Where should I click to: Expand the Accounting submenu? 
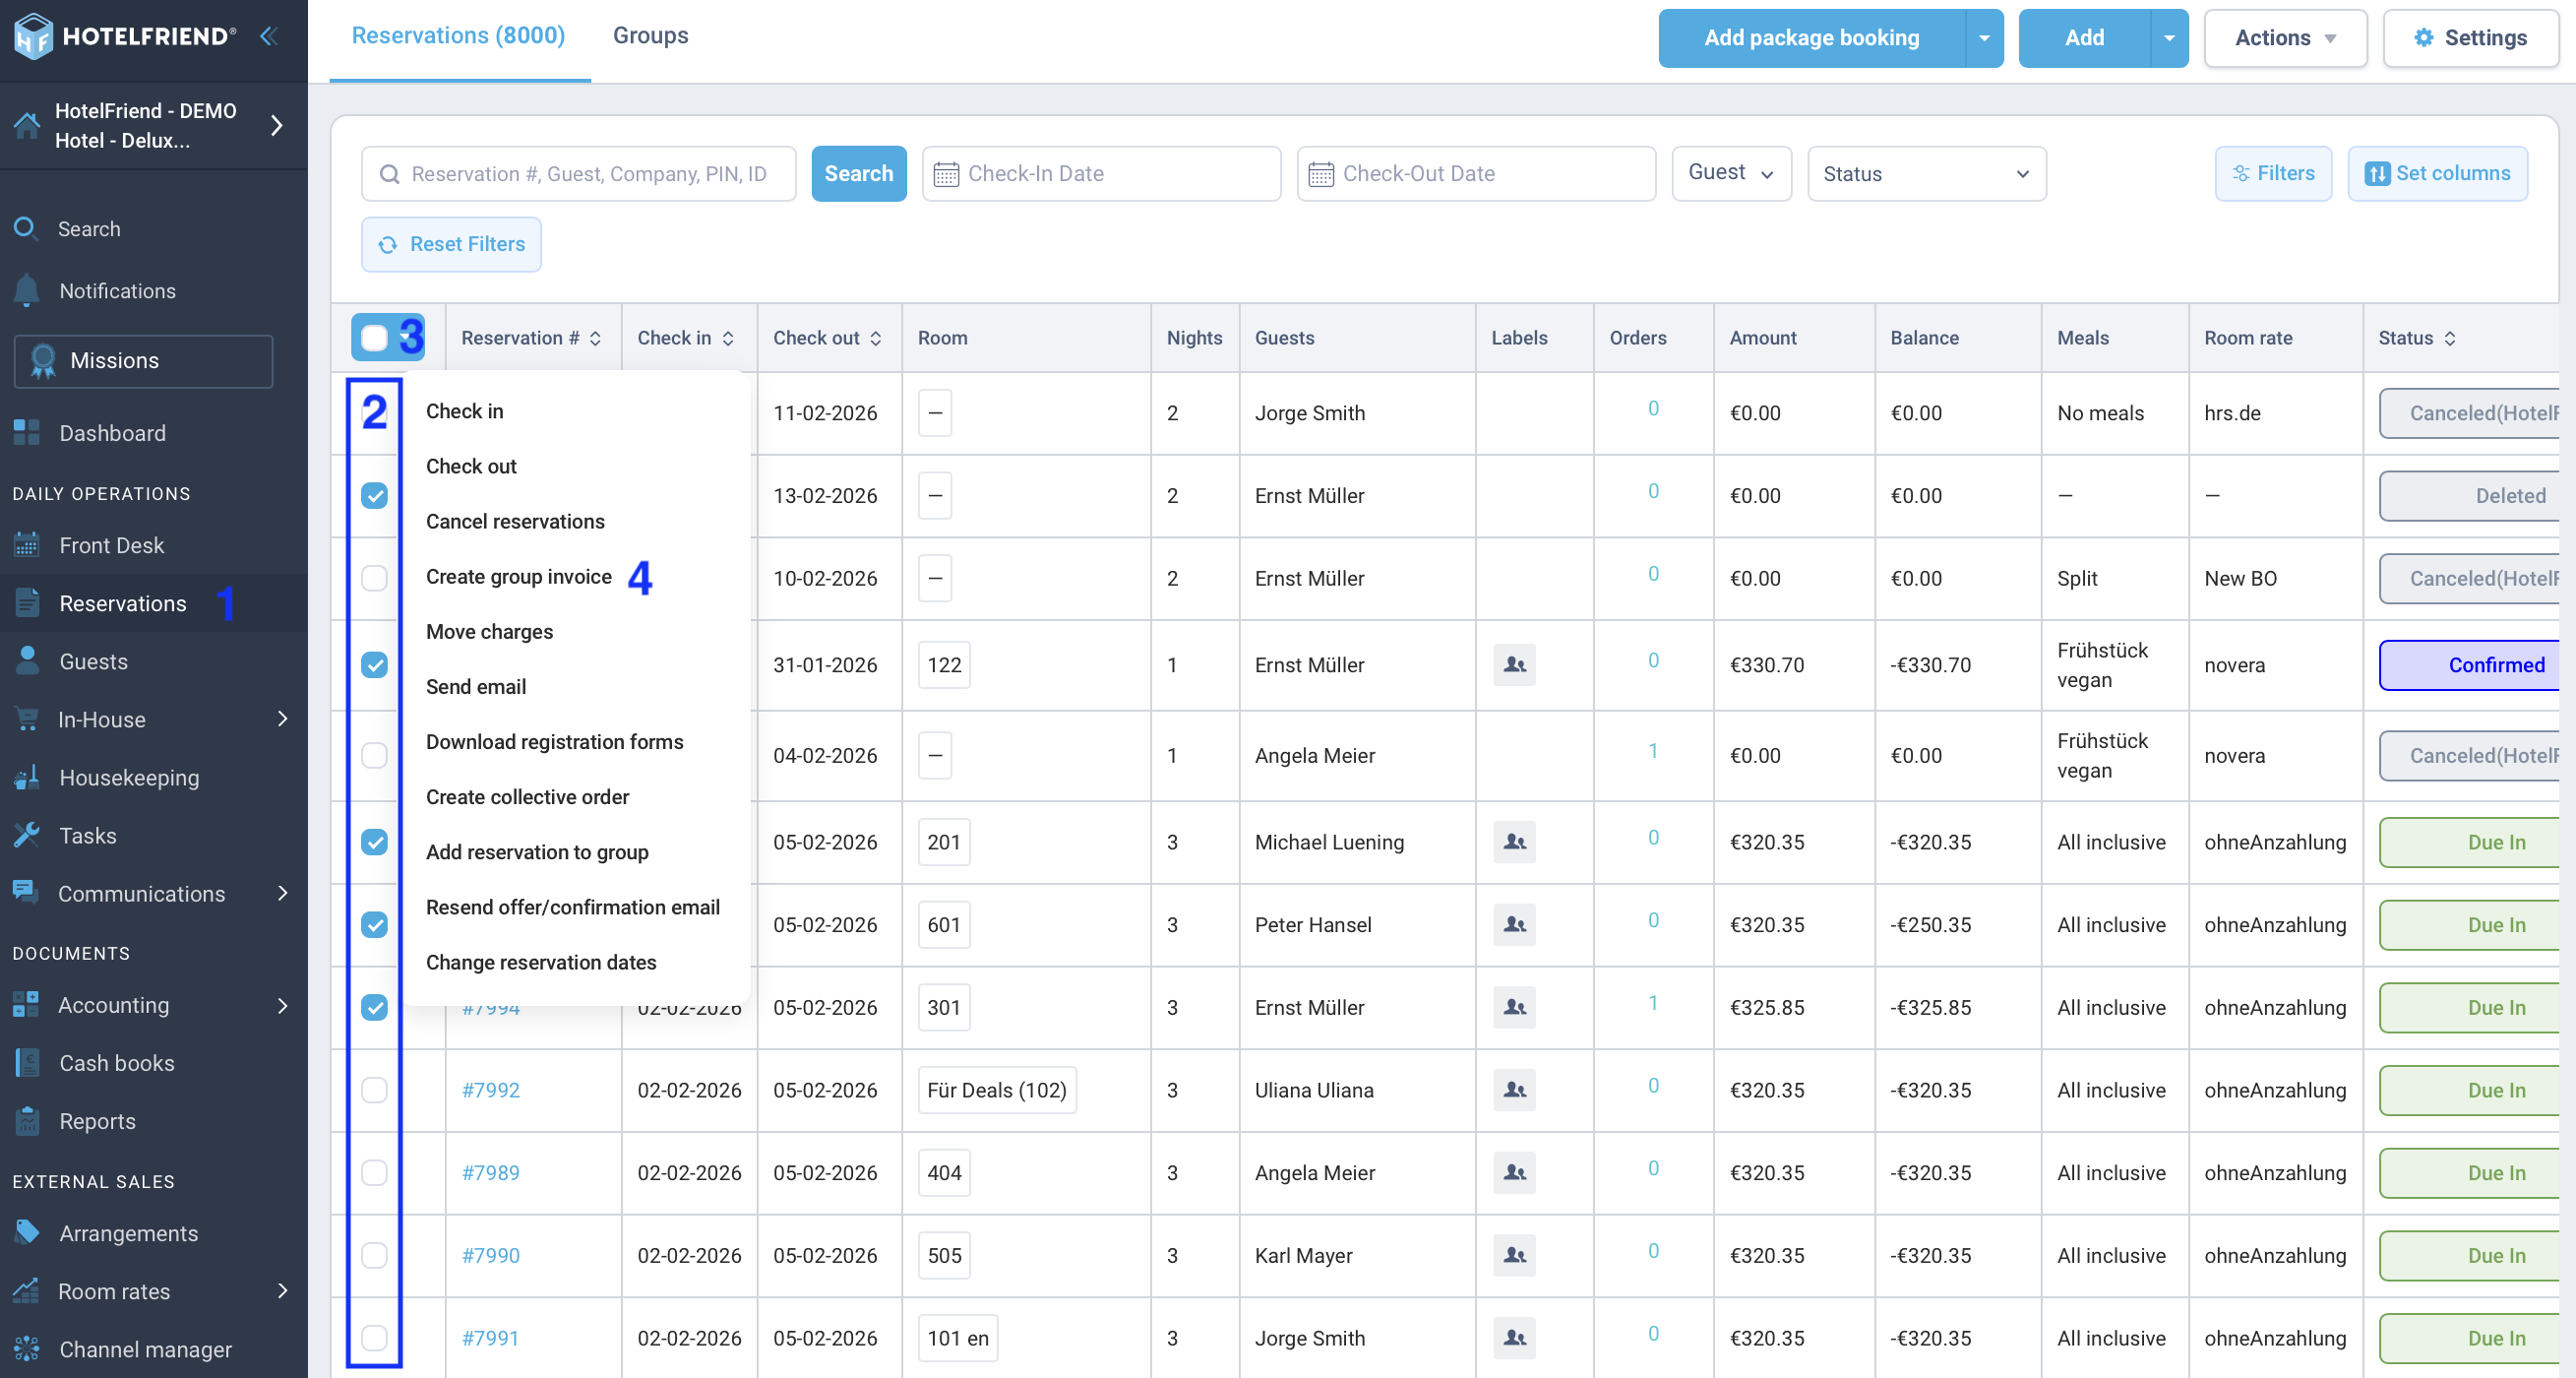coord(282,1005)
